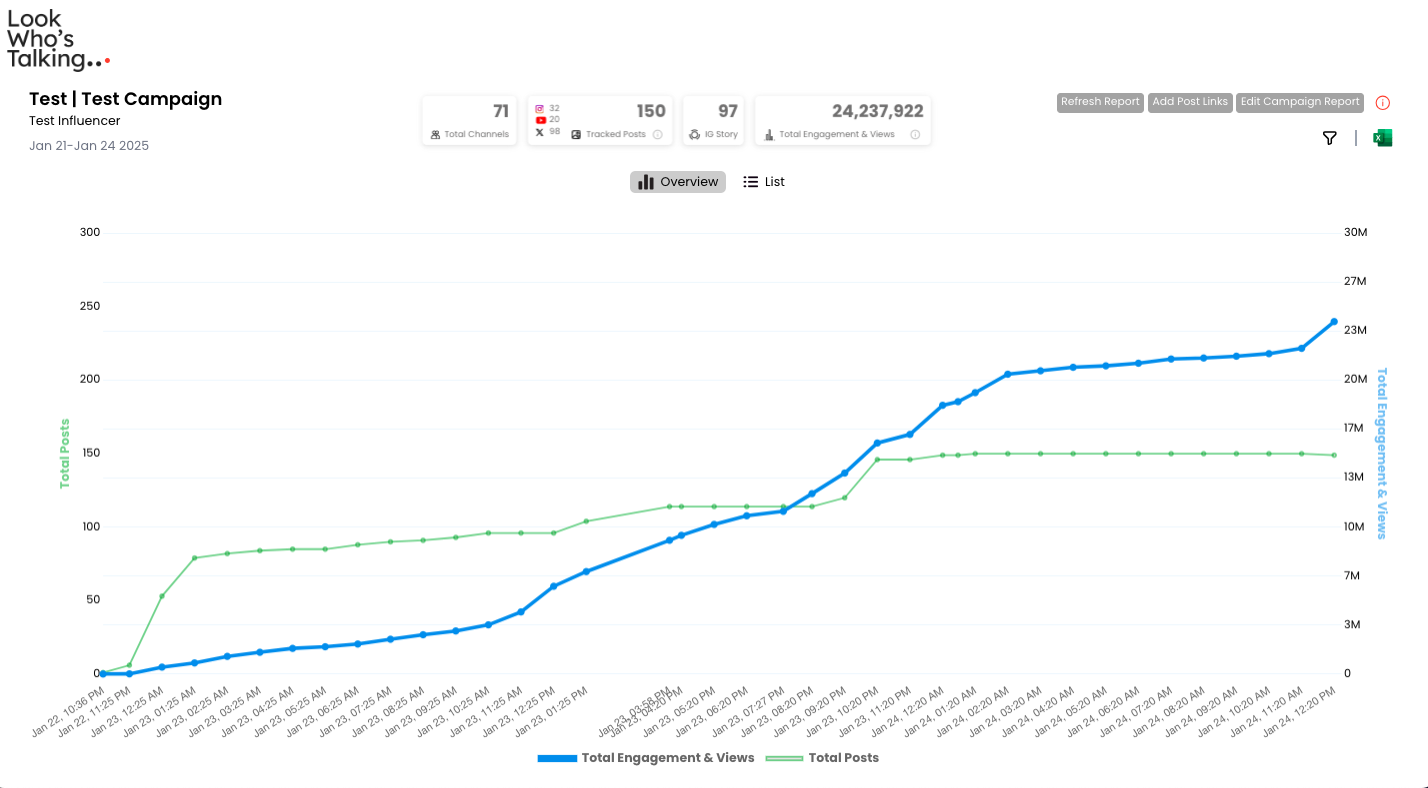Image resolution: width=1428 pixels, height=788 pixels.
Task: Open Edit Campaign Report
Action: click(1300, 102)
